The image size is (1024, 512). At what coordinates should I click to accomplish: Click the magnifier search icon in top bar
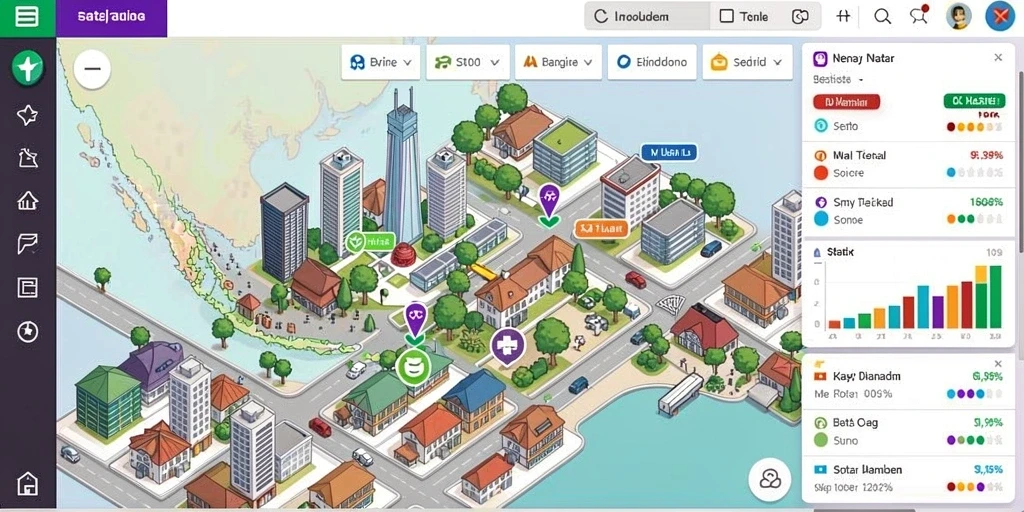pos(882,17)
